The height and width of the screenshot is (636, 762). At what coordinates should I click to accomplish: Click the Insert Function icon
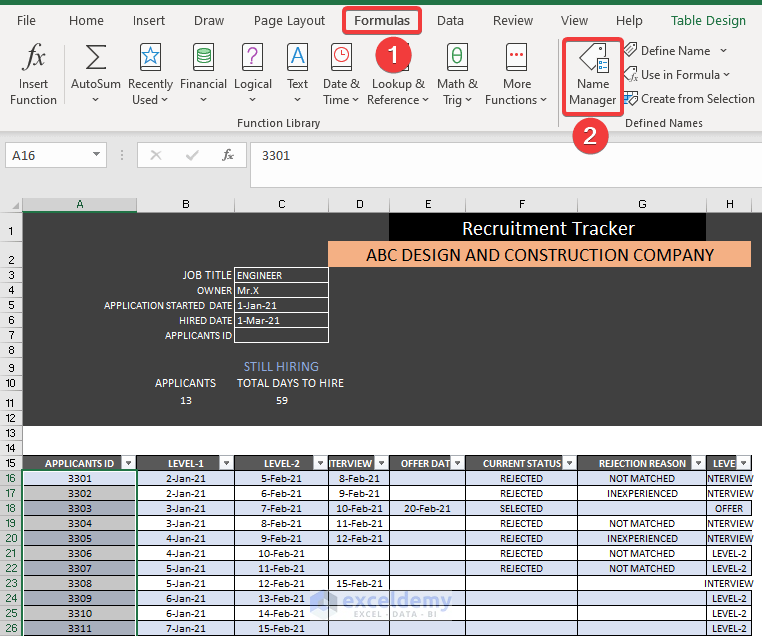coord(33,57)
